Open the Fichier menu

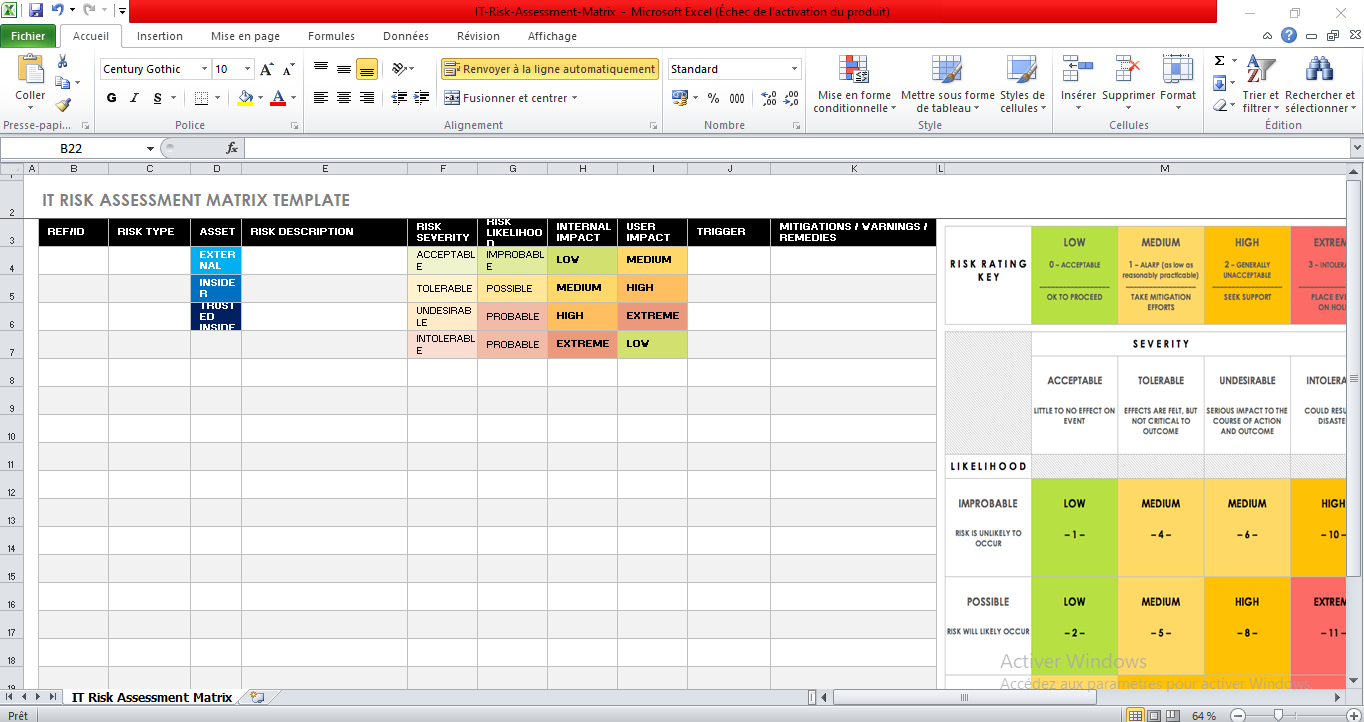point(28,35)
